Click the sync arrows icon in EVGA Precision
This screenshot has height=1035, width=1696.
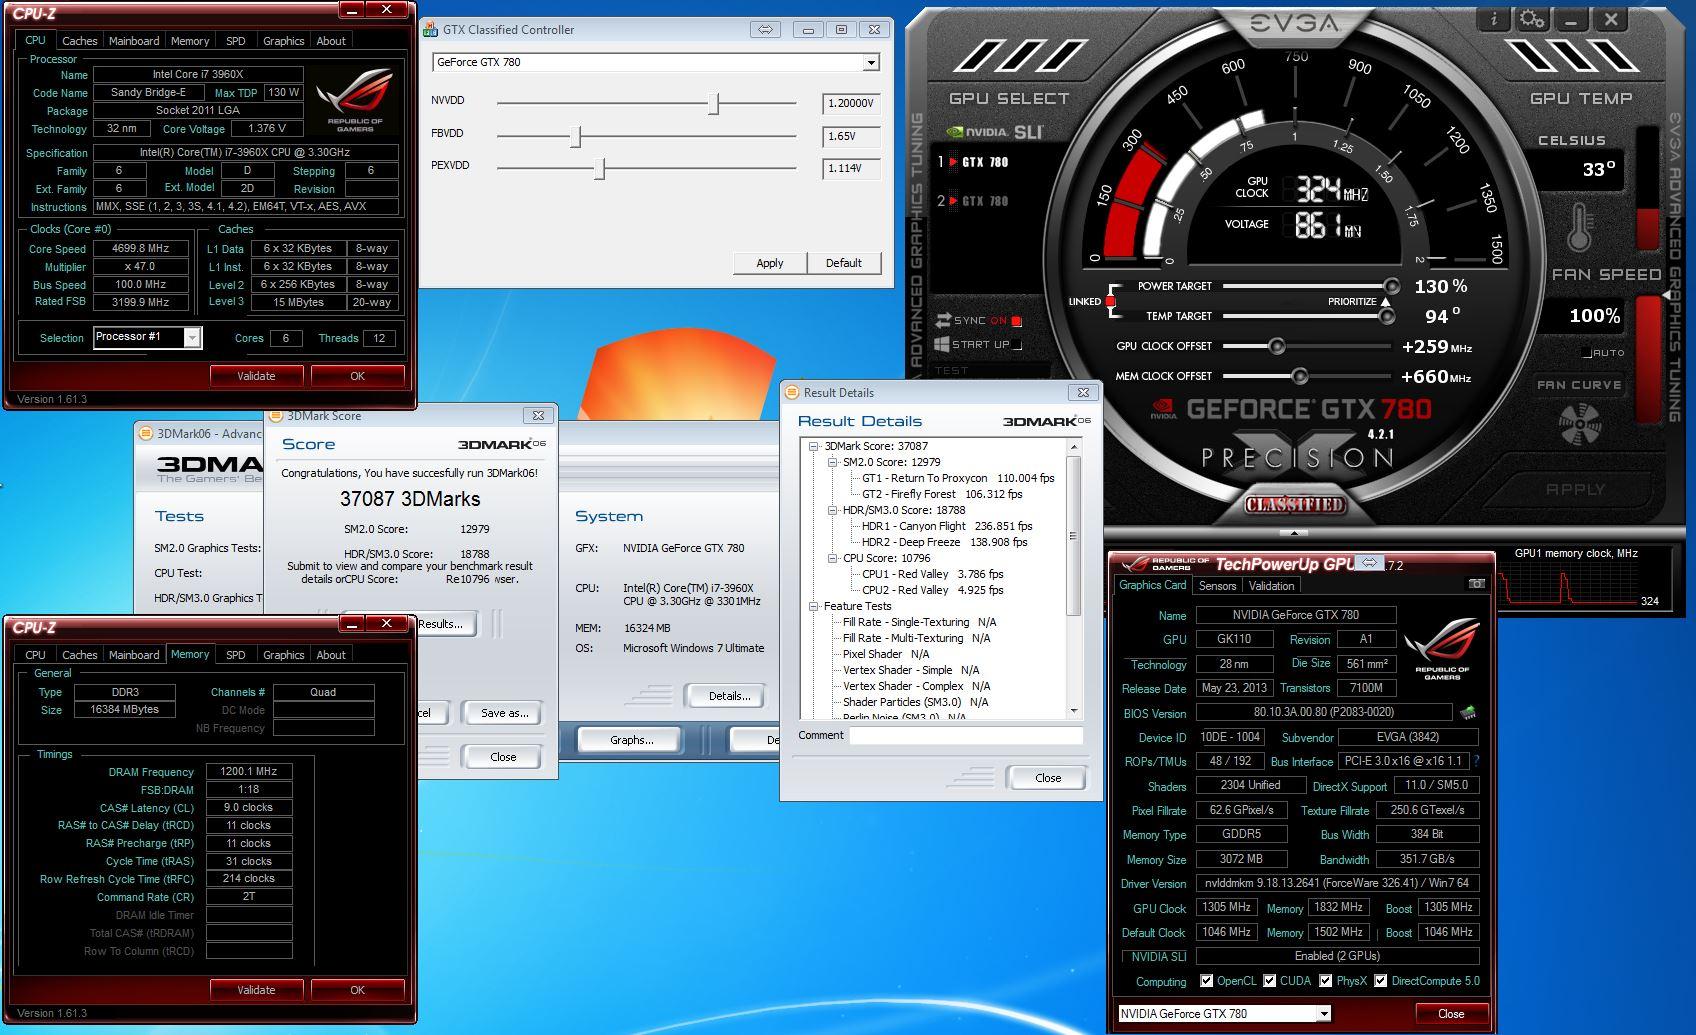942,321
